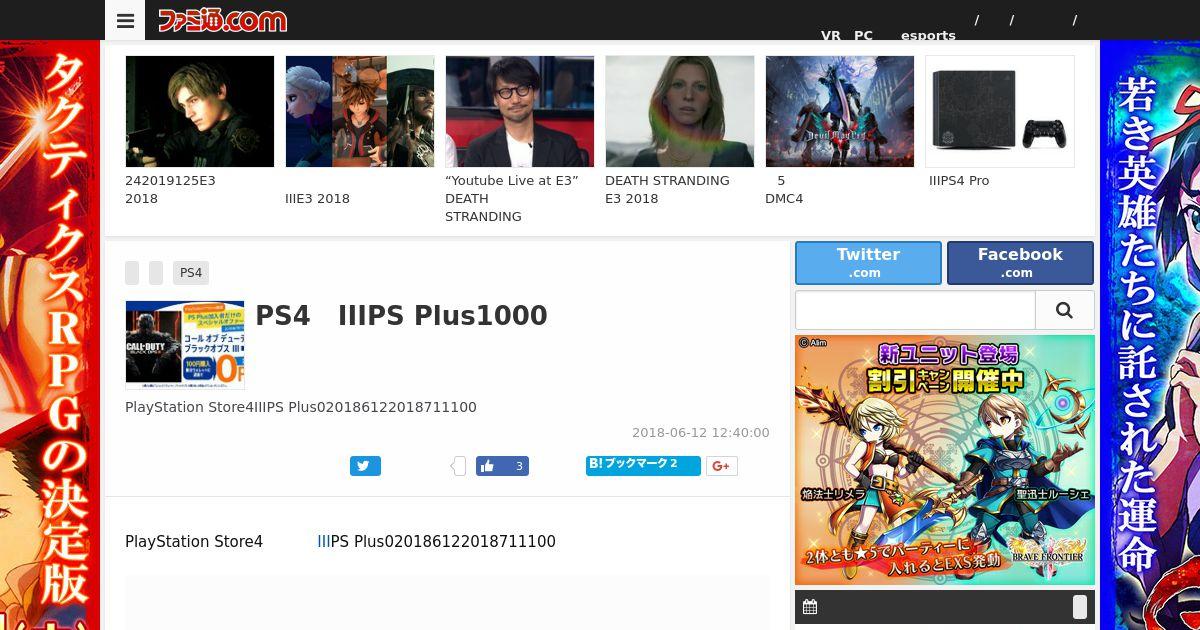Open the Devil May Cry 5 thumbnail
This screenshot has height=630, width=1200.
click(x=840, y=111)
